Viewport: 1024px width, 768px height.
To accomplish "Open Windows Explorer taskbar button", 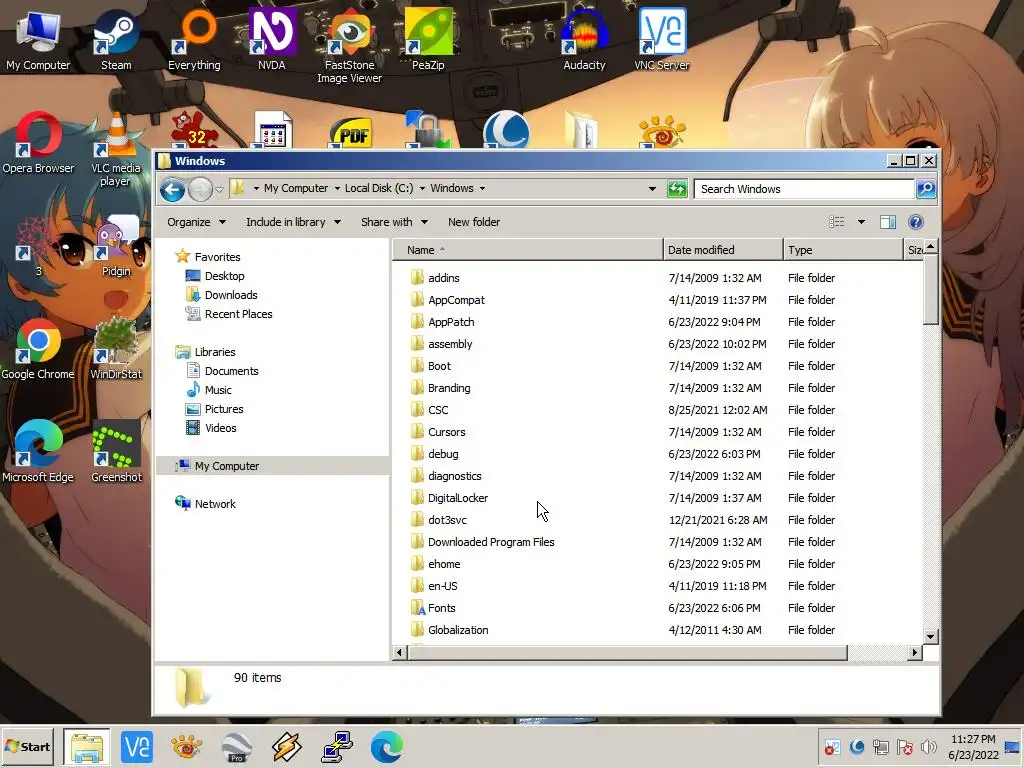I will [87, 747].
